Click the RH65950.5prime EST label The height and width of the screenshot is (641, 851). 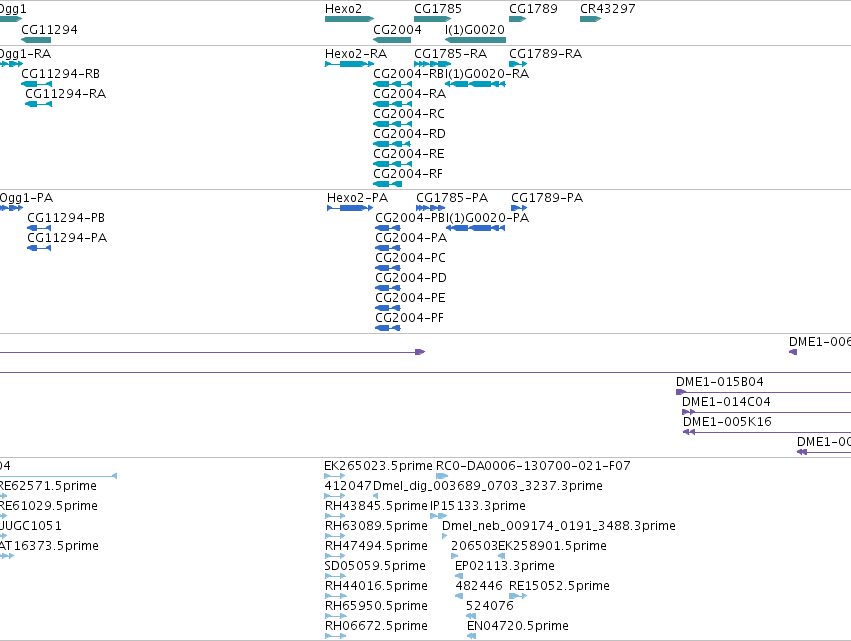click(376, 606)
